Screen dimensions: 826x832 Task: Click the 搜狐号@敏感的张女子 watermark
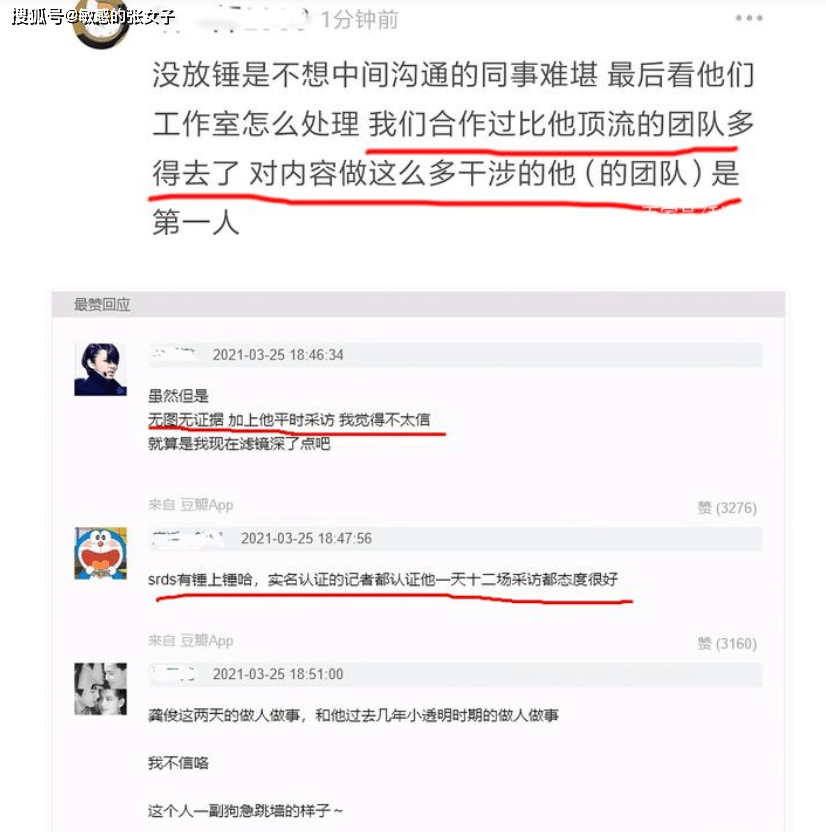[93, 16]
